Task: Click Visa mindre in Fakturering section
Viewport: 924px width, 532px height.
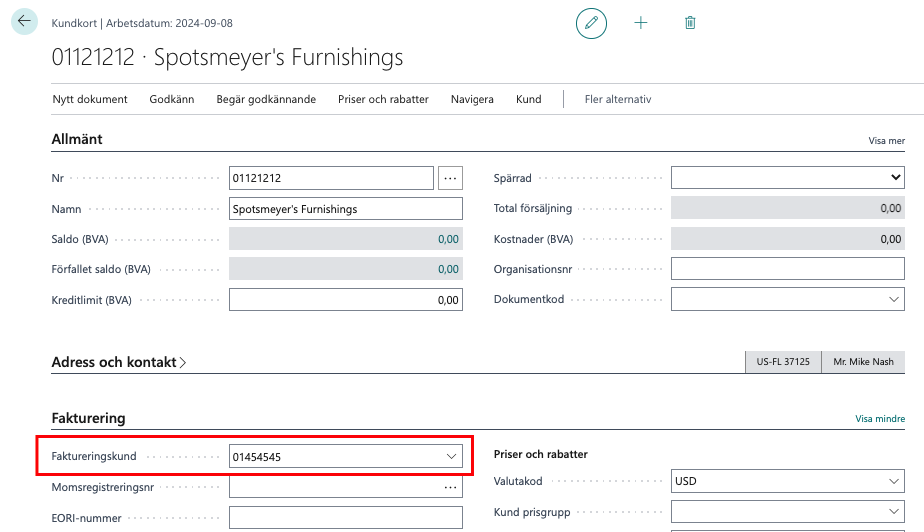Action: (880, 419)
